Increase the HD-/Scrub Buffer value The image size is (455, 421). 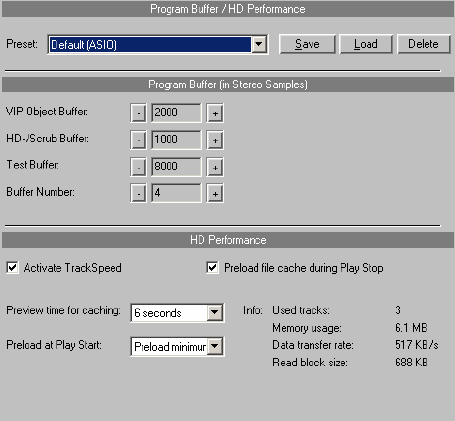(215, 140)
